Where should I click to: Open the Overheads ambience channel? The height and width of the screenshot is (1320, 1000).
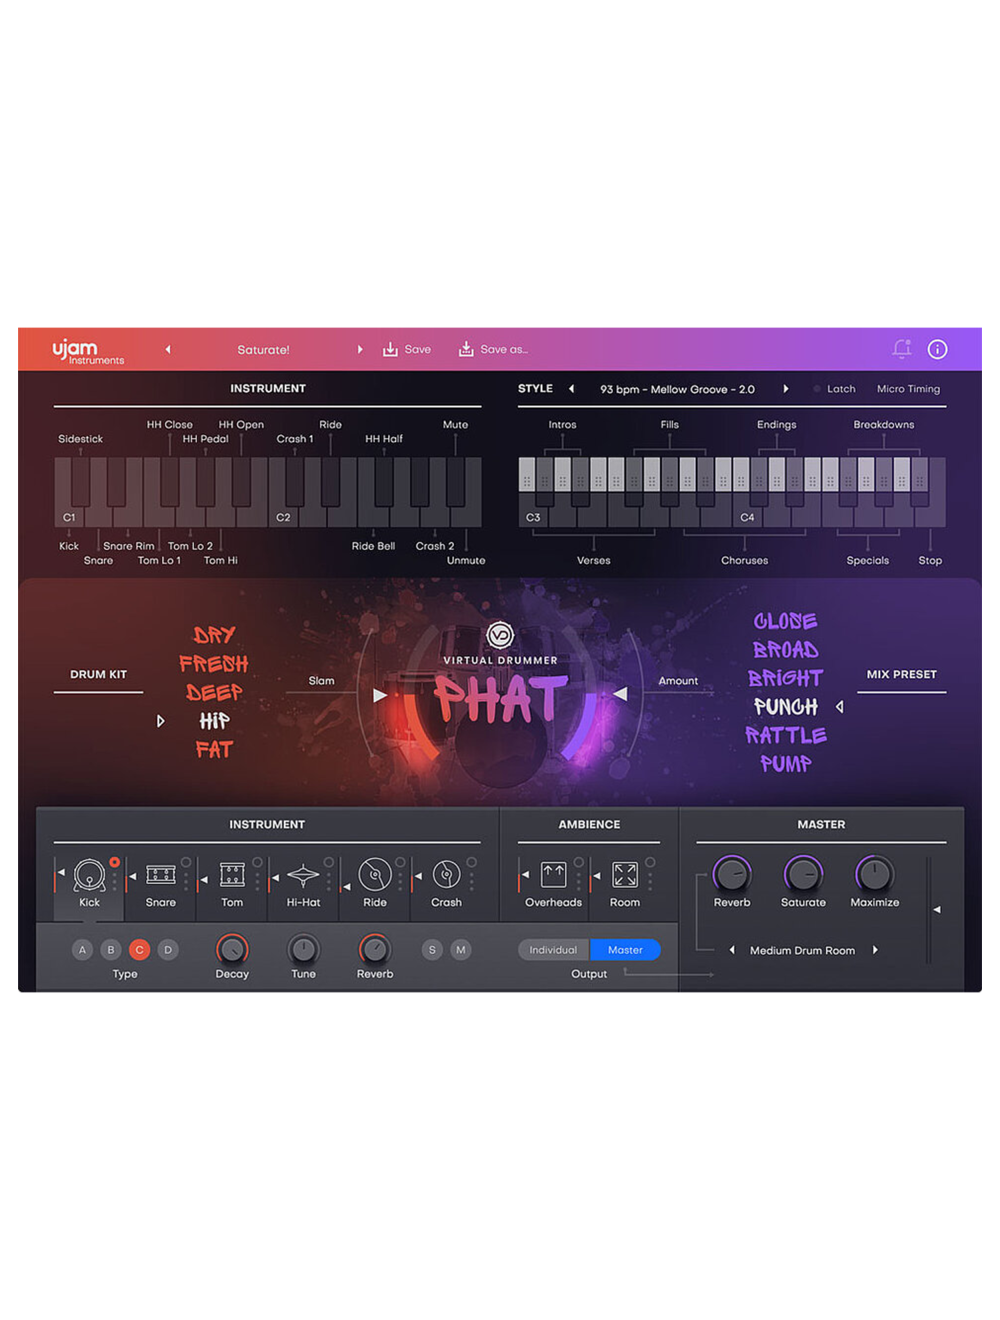(x=551, y=875)
